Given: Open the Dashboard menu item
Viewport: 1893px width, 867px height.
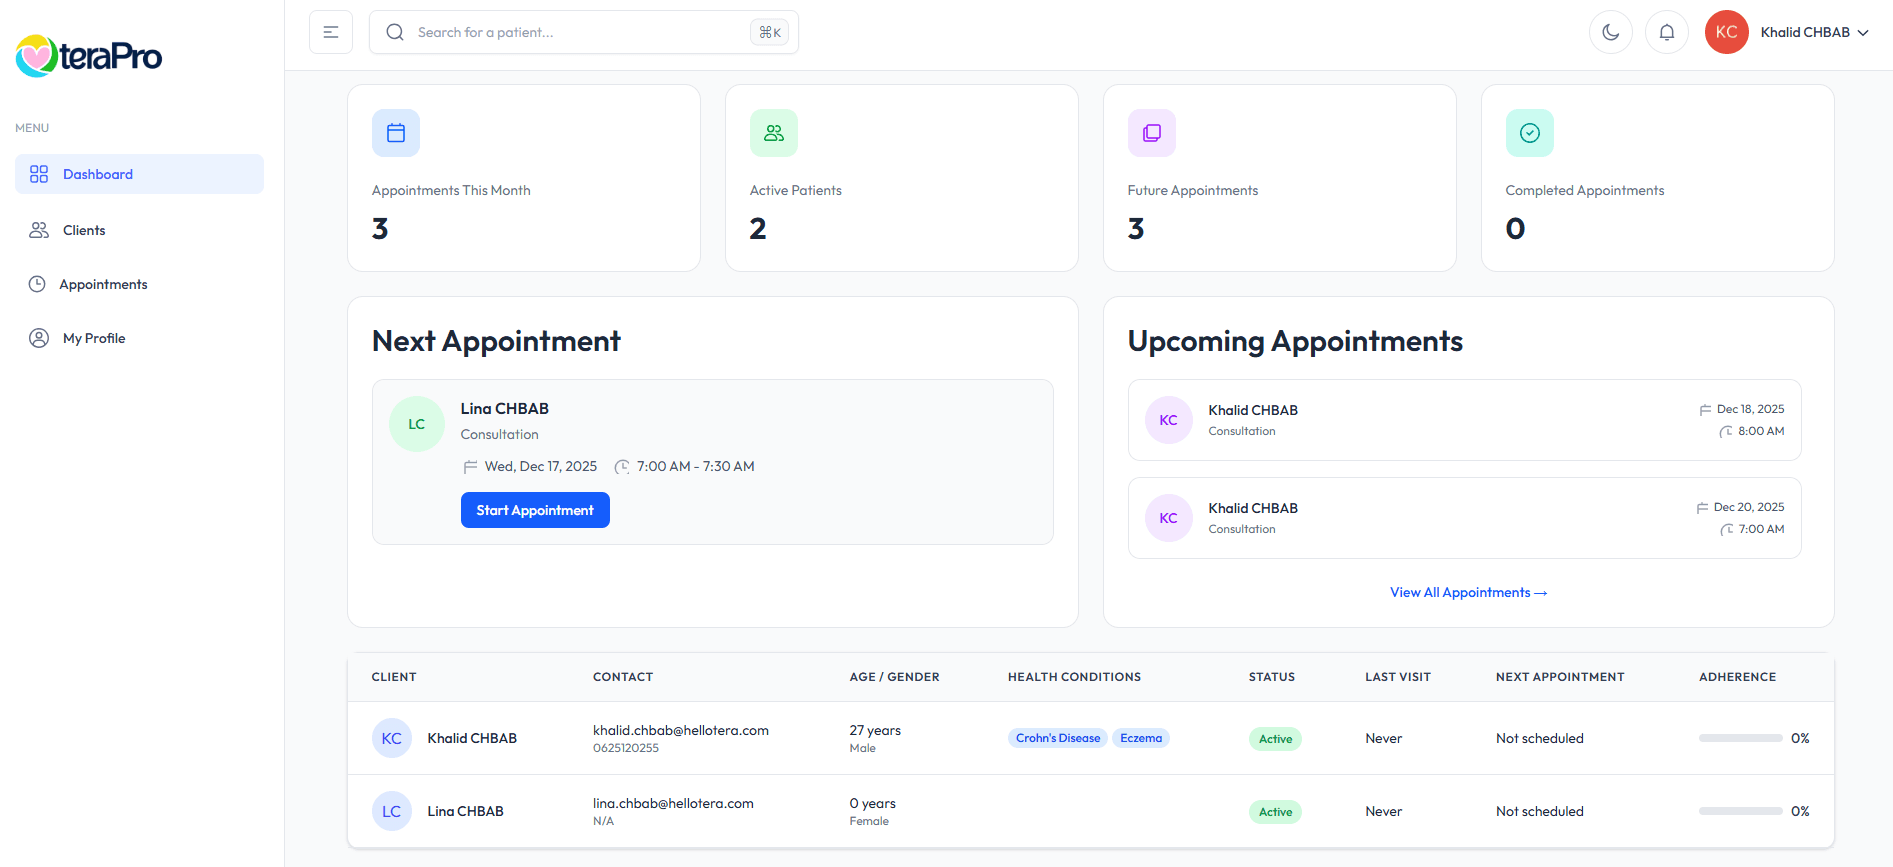Looking at the screenshot, I should pos(139,174).
